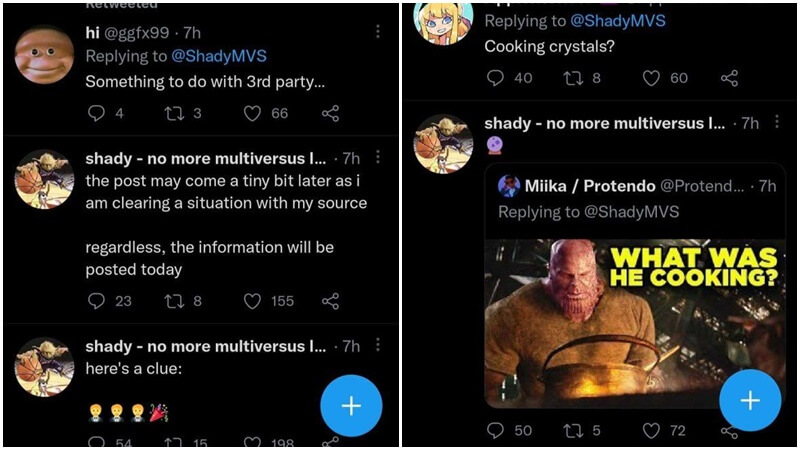This screenshot has height=450, width=800.
Task: Retweet the '3rd party' tweet
Action: (174, 113)
